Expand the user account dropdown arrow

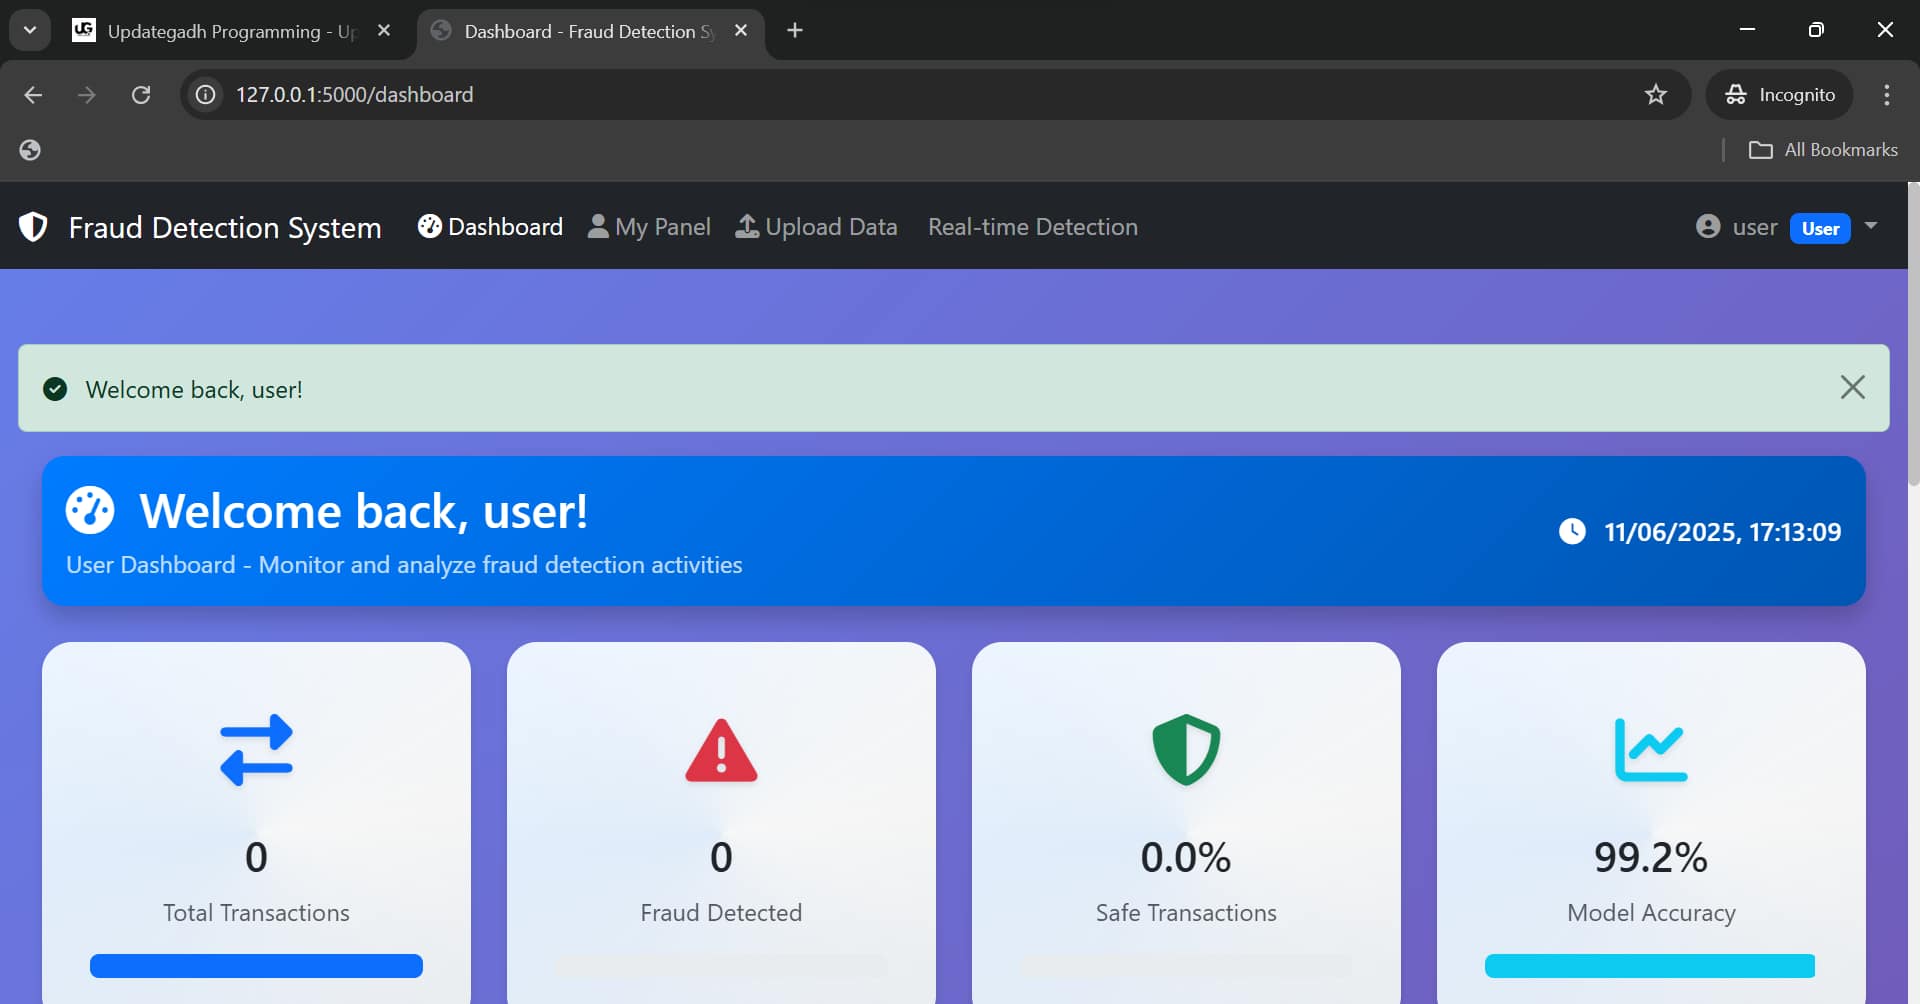coord(1871,226)
